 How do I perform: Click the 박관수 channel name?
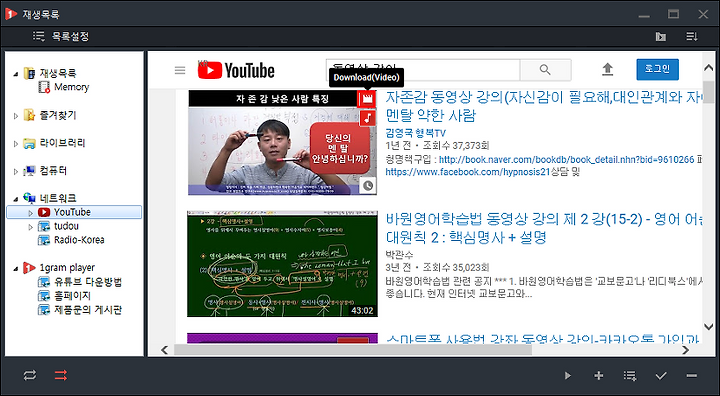(x=399, y=254)
